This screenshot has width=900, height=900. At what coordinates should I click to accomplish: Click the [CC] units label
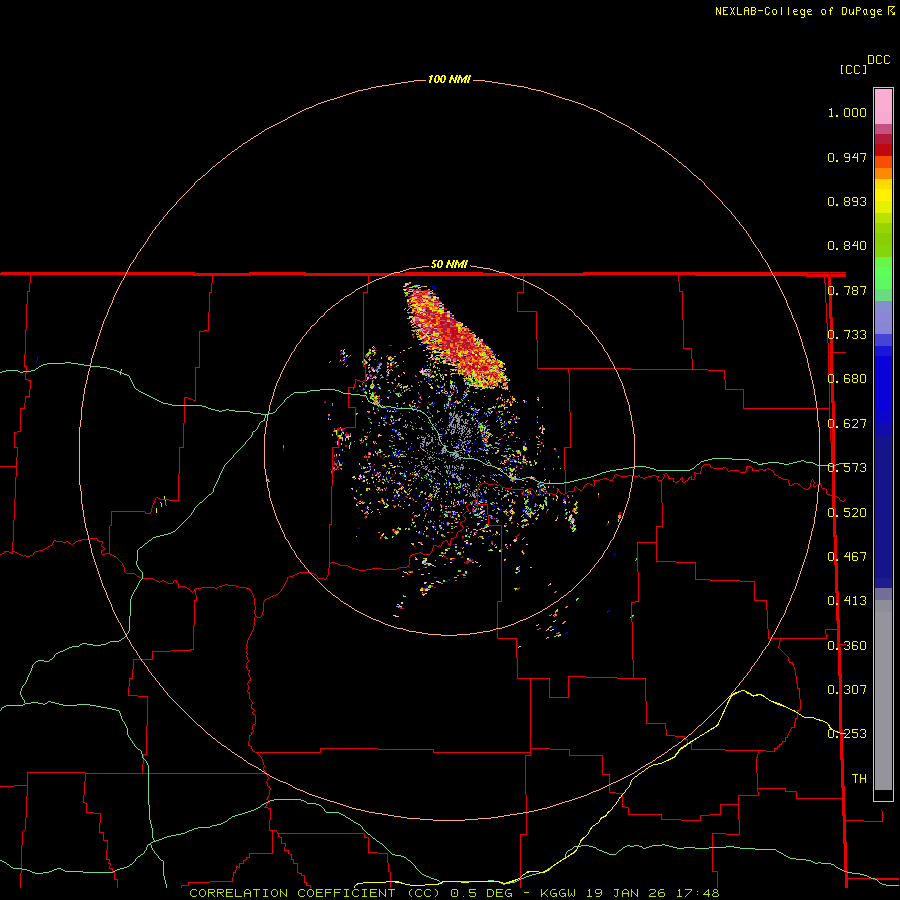pos(853,69)
